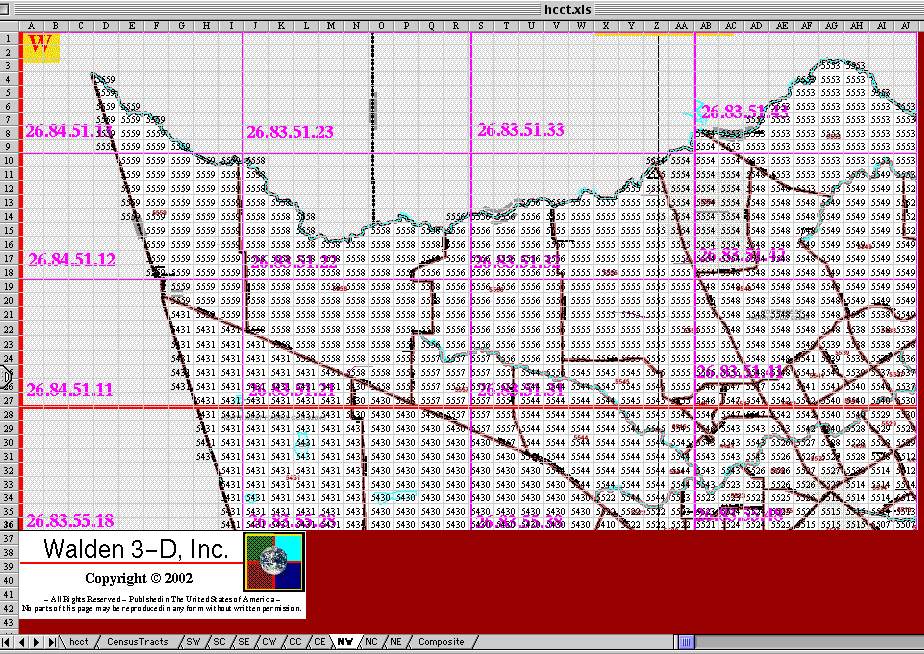The height and width of the screenshot is (654, 924).
Task: Open the CC sheet tab
Action: [x=295, y=642]
